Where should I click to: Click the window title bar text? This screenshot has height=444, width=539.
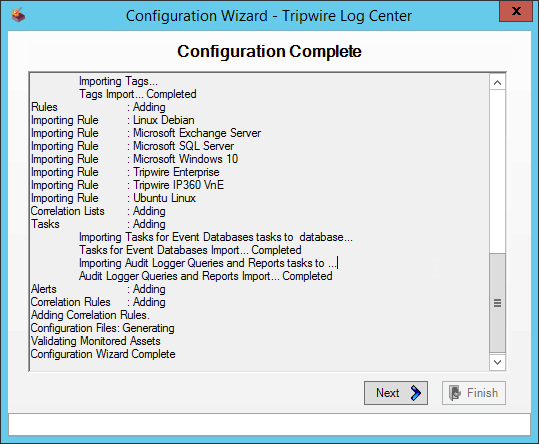[x=269, y=16]
